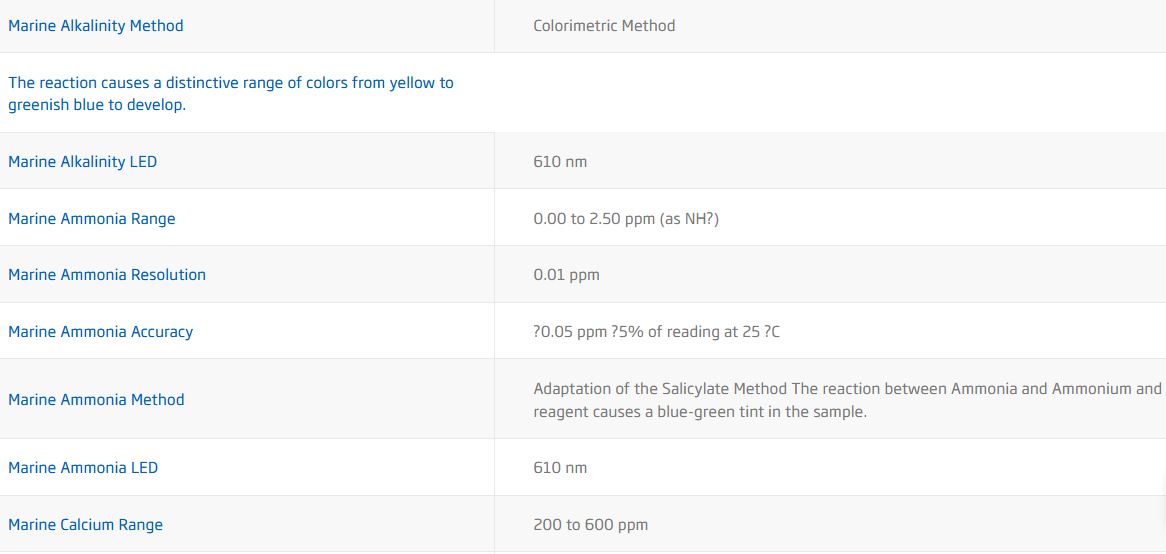Click the 'Adaptation of the Salicylate Method' line
Viewport: 1166px width, 554px height.
(847, 389)
